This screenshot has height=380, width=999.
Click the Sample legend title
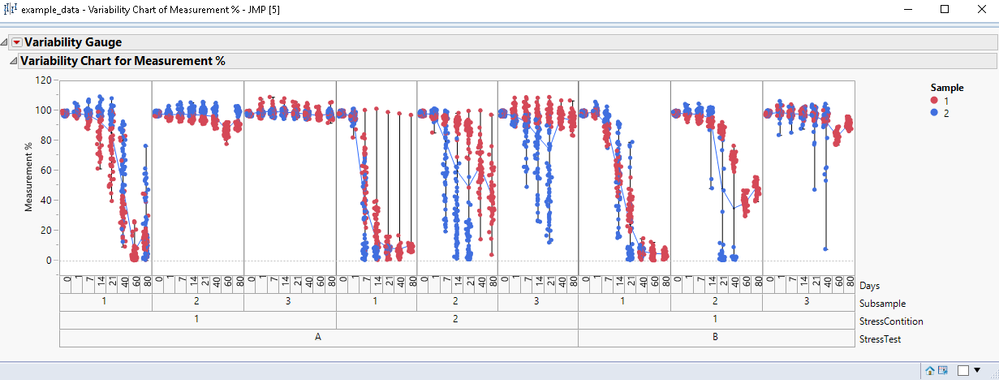(x=947, y=87)
